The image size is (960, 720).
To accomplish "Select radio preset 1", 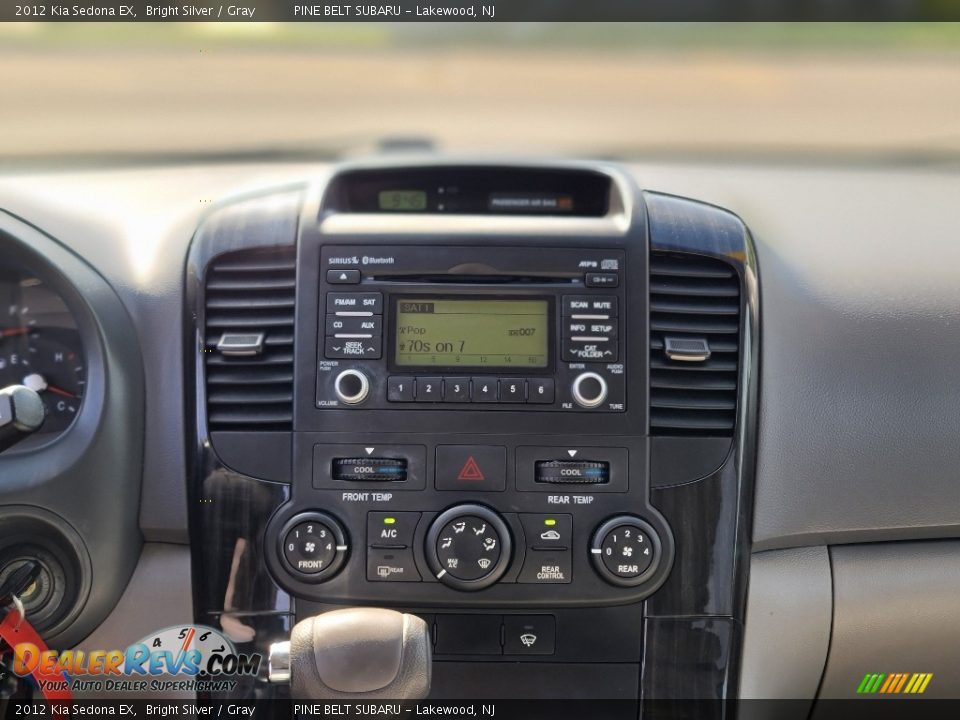I will [x=401, y=389].
